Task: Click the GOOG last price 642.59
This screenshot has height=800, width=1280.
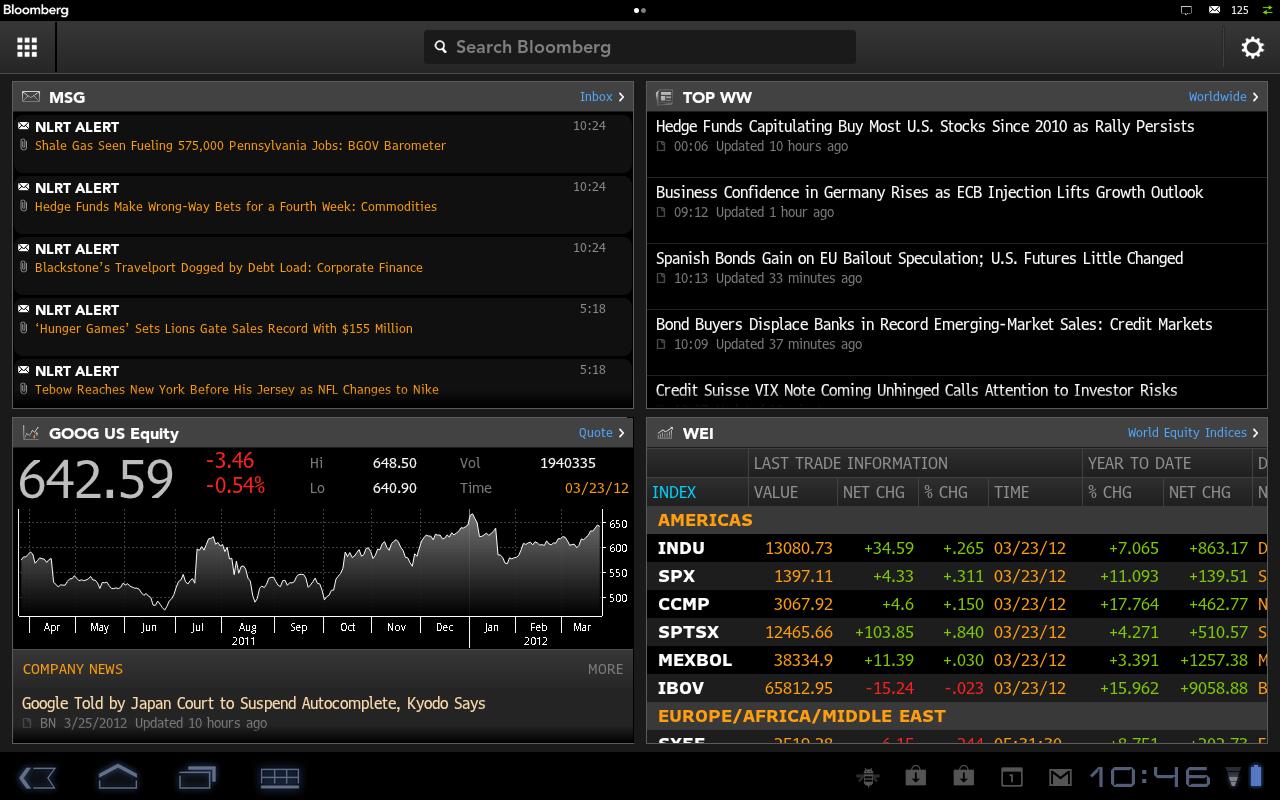Action: click(96, 479)
